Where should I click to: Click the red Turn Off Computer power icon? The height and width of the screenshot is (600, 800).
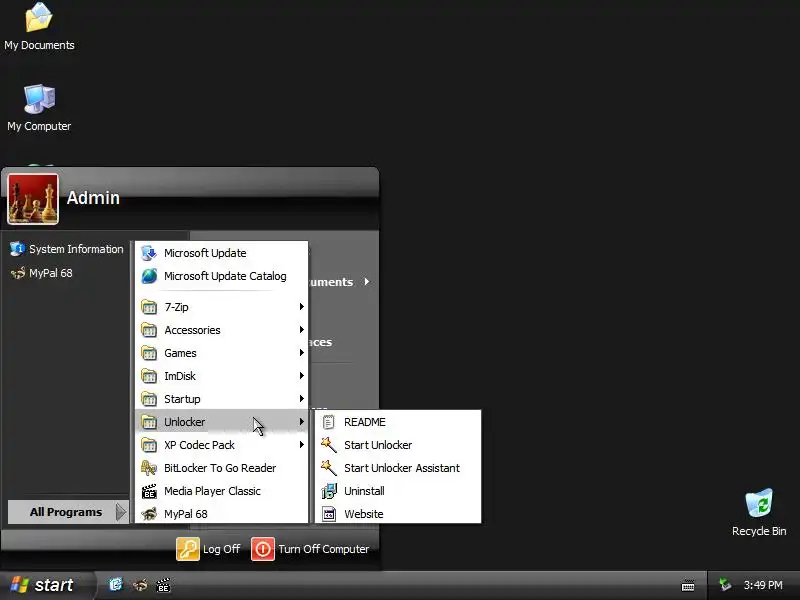click(263, 549)
